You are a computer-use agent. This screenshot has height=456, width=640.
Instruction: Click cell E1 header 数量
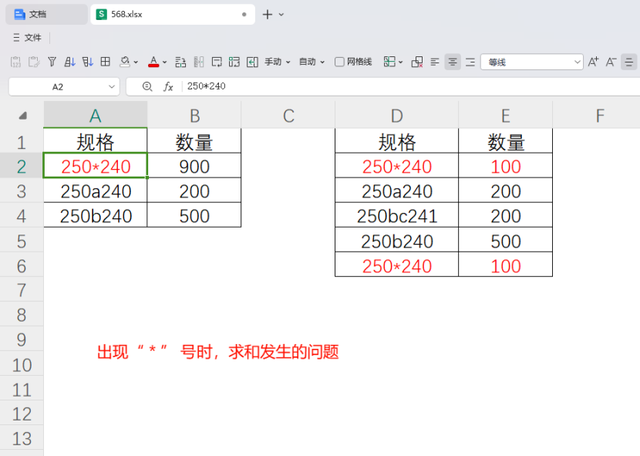506,142
